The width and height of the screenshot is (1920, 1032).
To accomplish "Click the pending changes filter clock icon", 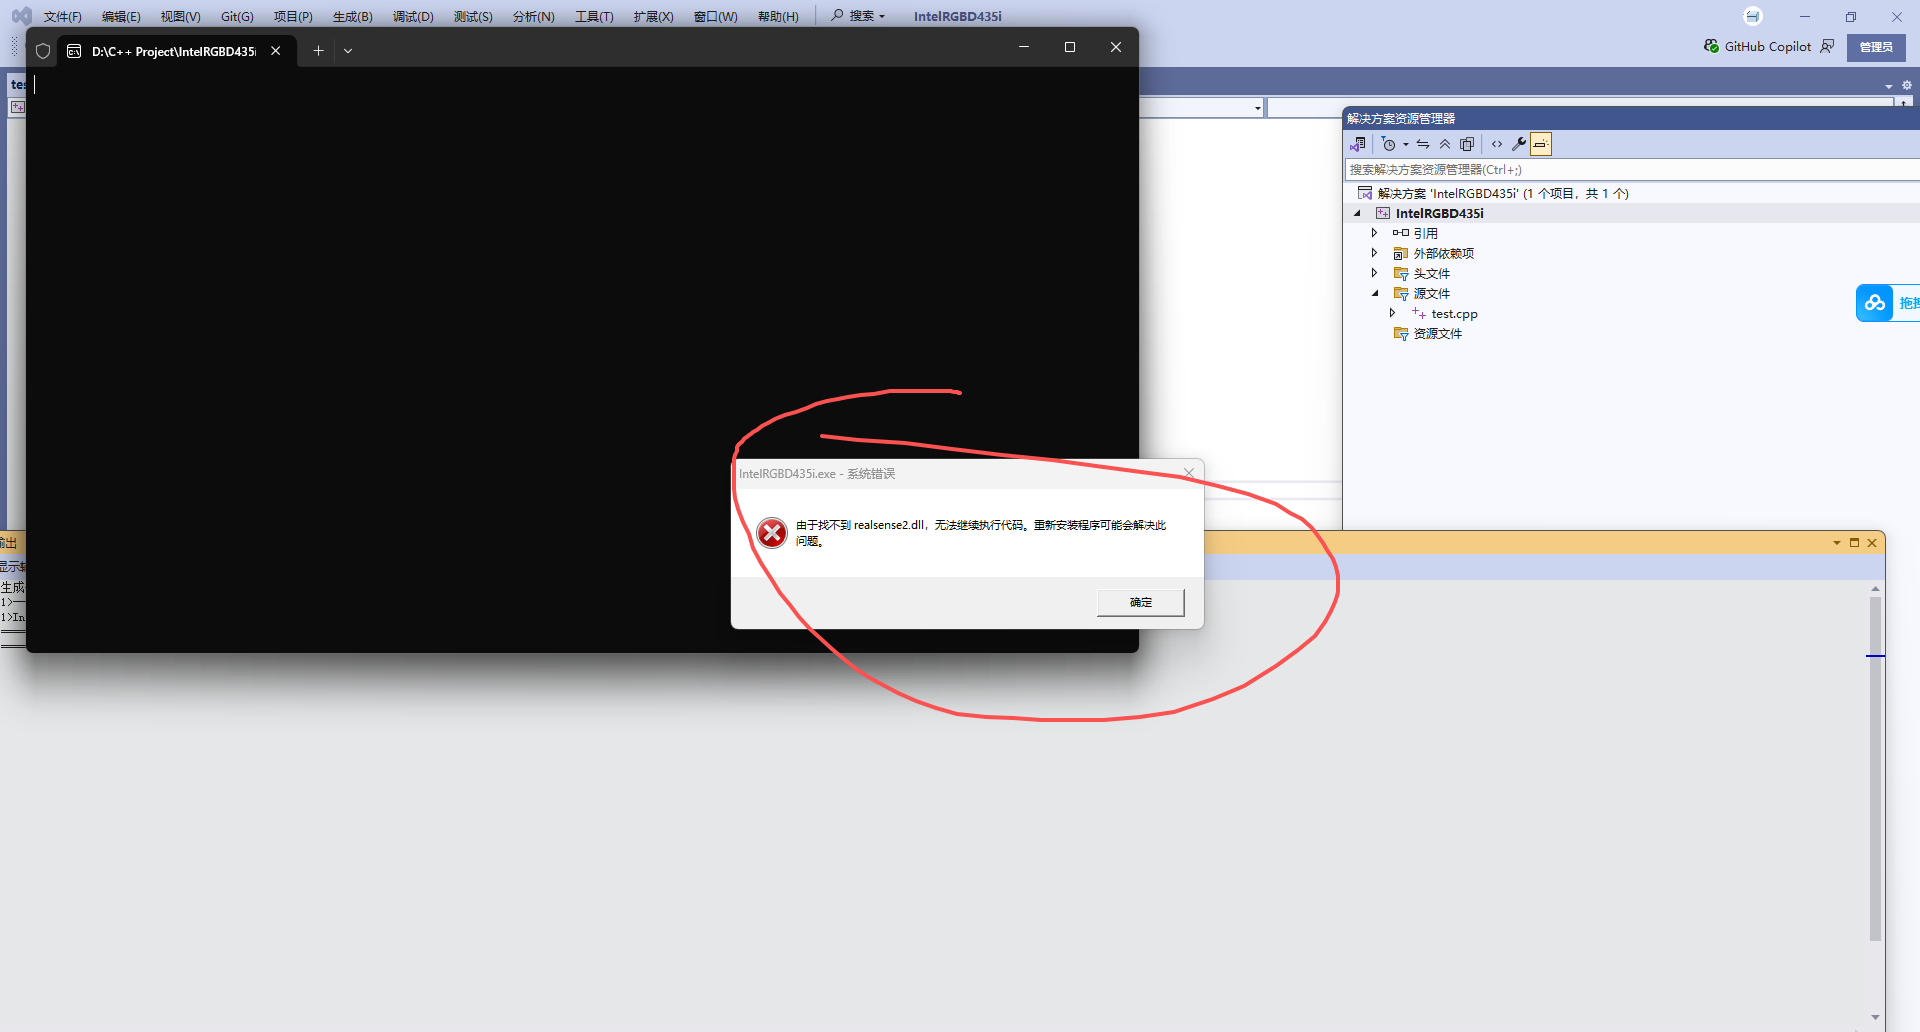I will [x=1388, y=144].
